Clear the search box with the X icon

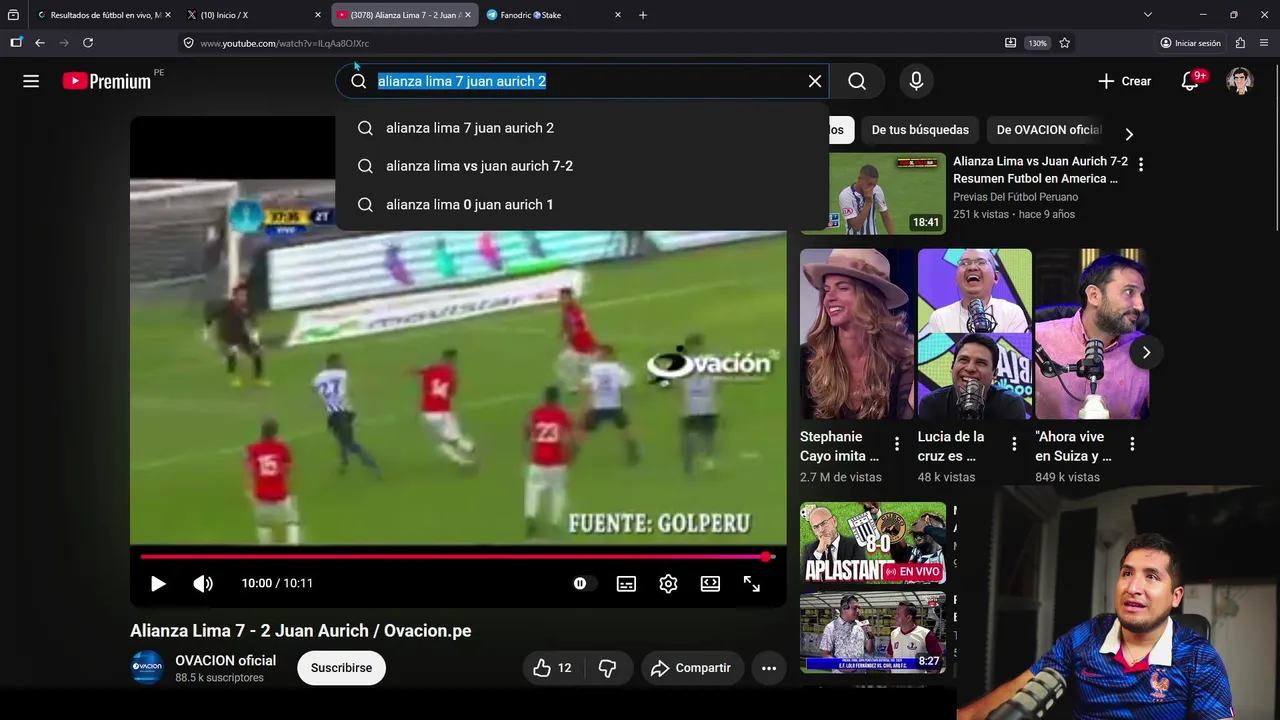coord(815,81)
